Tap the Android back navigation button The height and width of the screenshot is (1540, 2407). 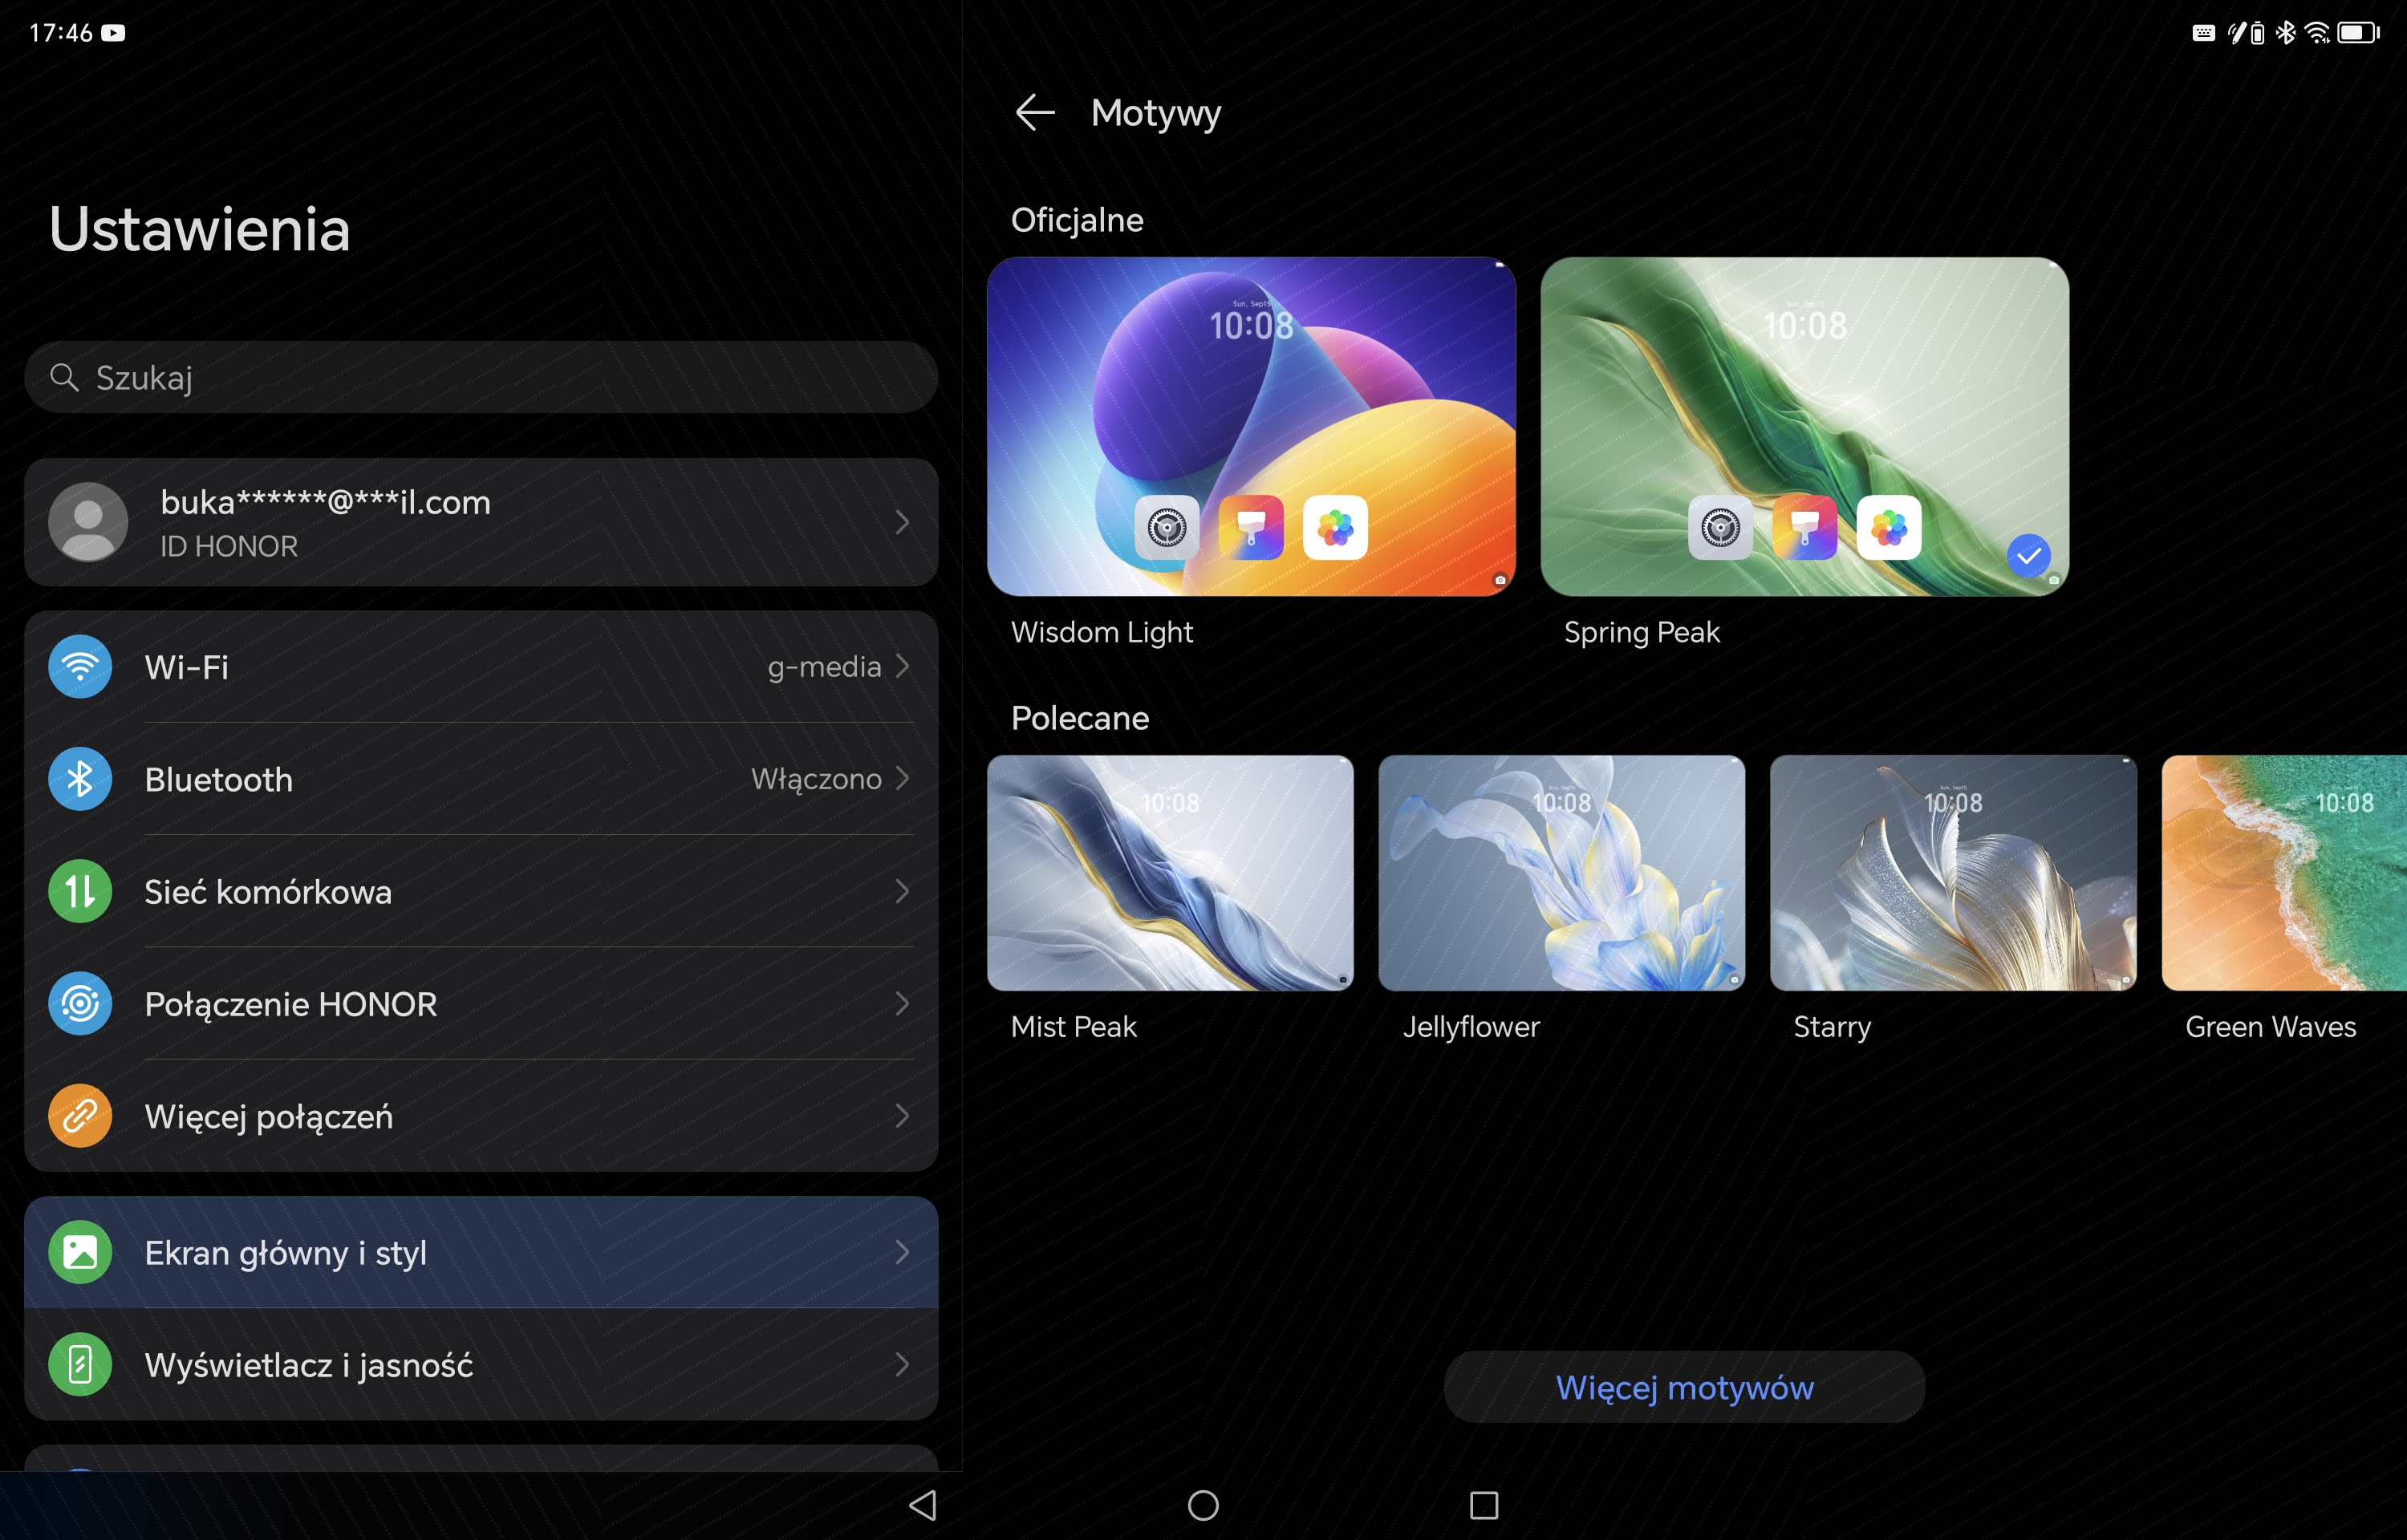[923, 1505]
